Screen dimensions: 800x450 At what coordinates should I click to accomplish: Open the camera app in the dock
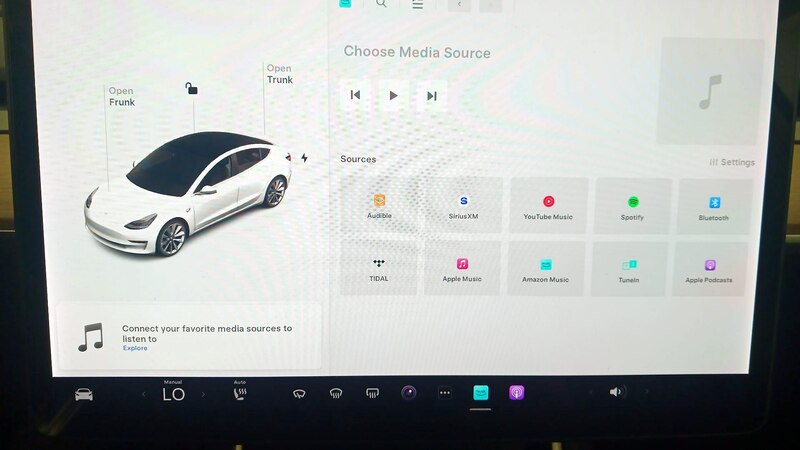click(x=409, y=392)
